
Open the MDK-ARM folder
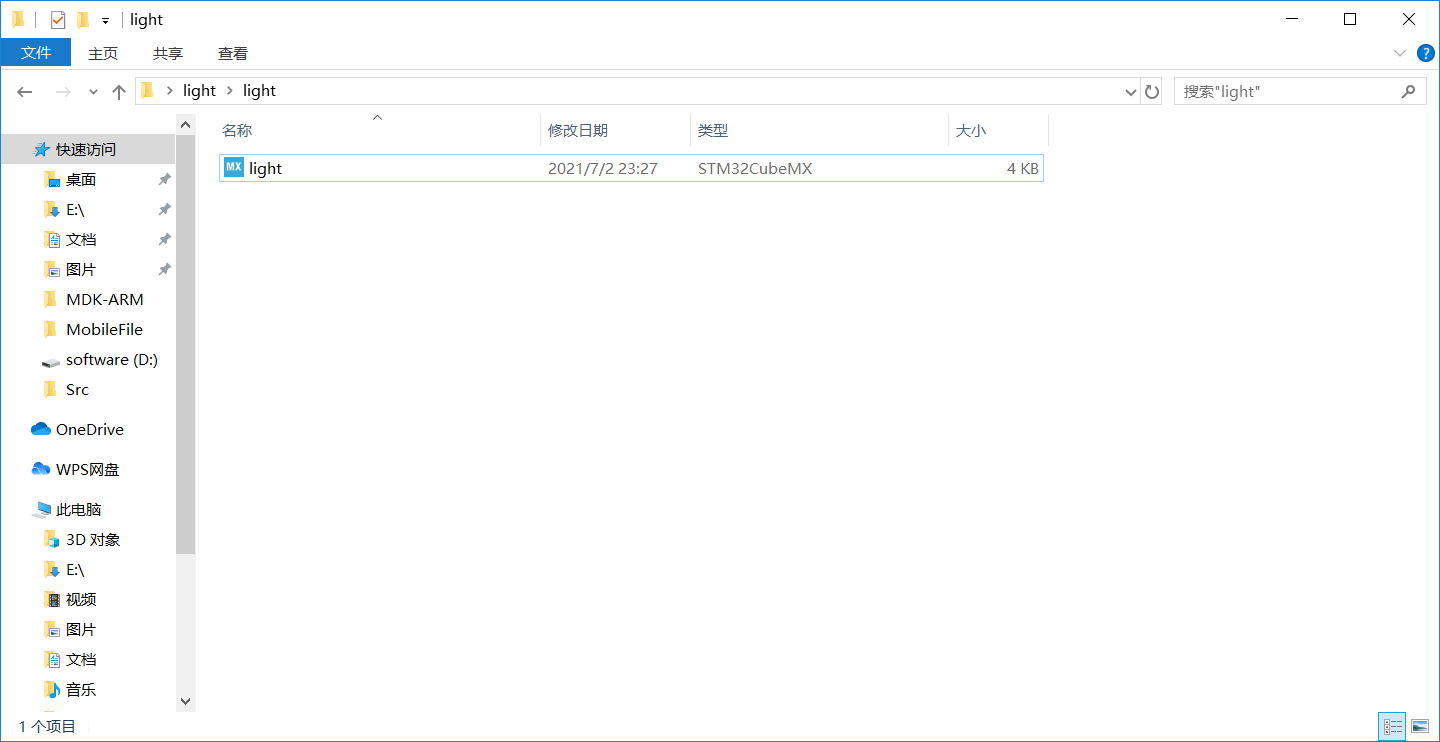pos(104,300)
